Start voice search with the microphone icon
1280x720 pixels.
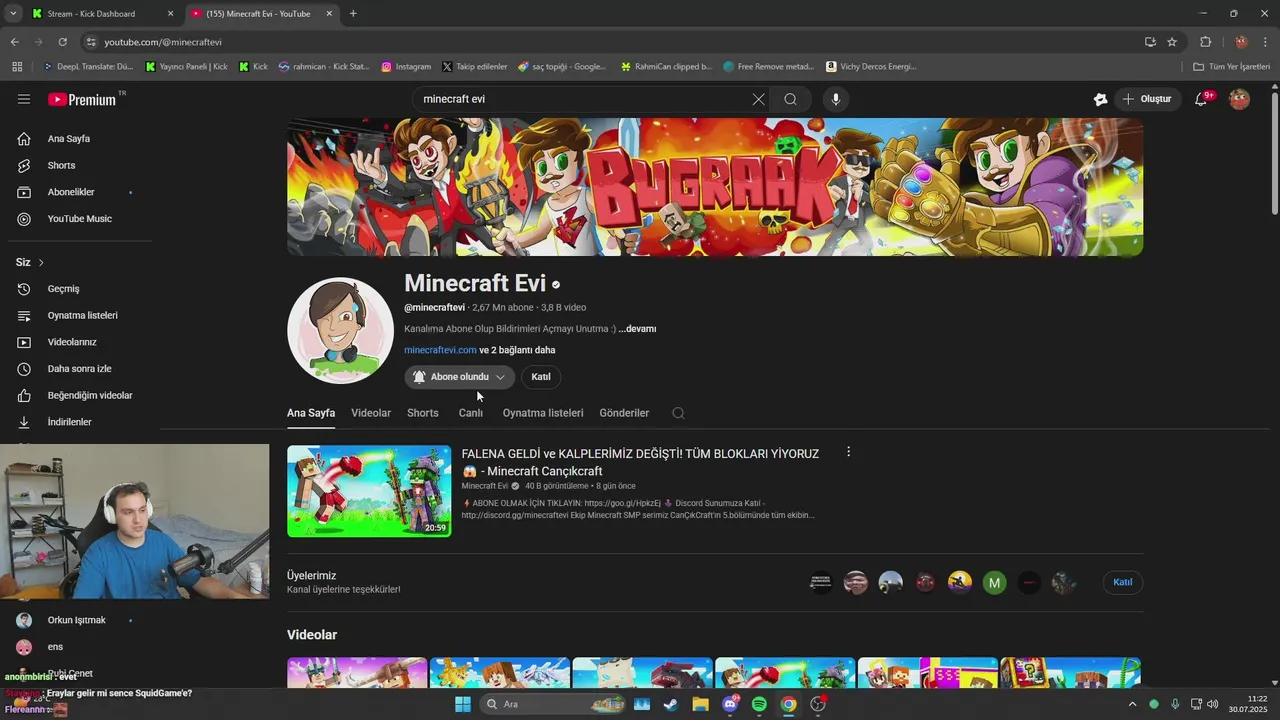point(836,99)
